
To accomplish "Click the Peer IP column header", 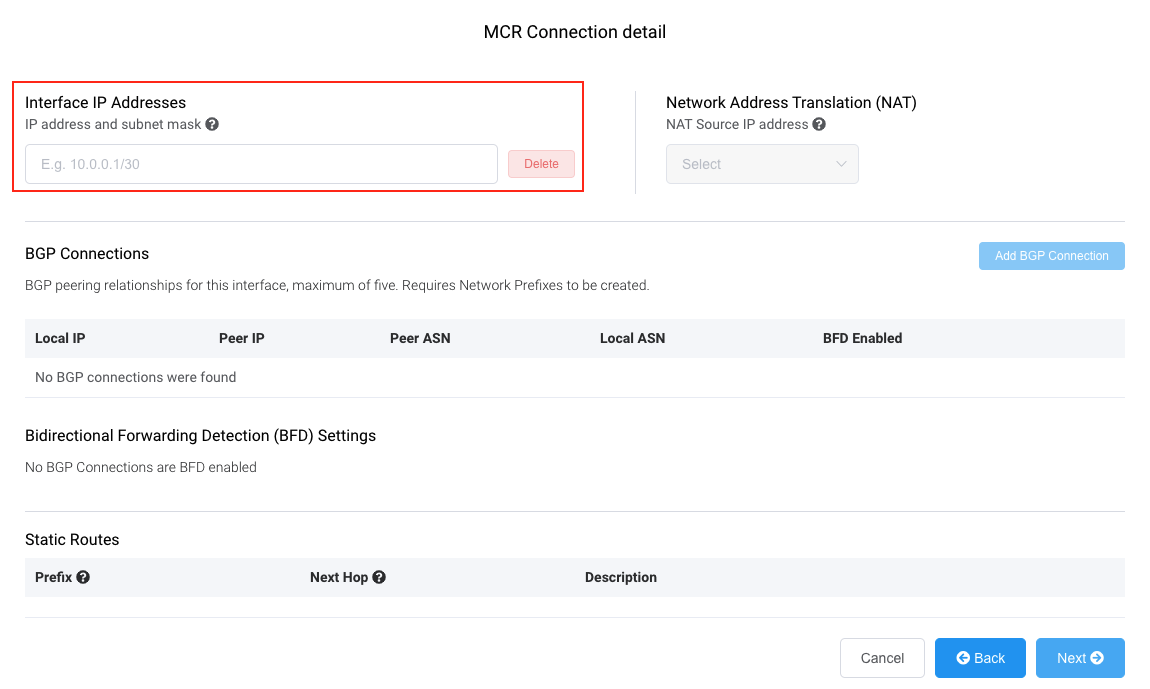I will (242, 338).
